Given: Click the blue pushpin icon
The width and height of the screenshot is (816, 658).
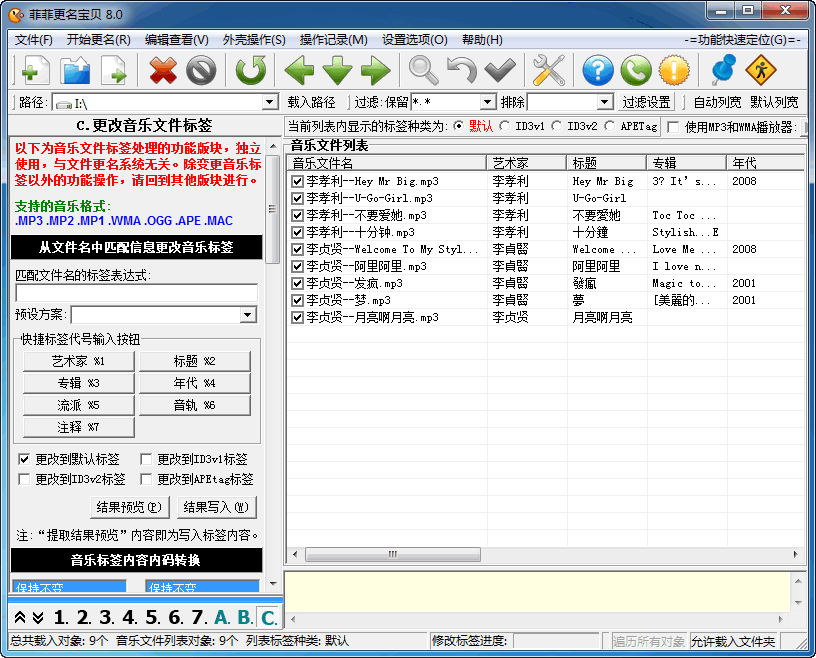Looking at the screenshot, I should point(723,70).
